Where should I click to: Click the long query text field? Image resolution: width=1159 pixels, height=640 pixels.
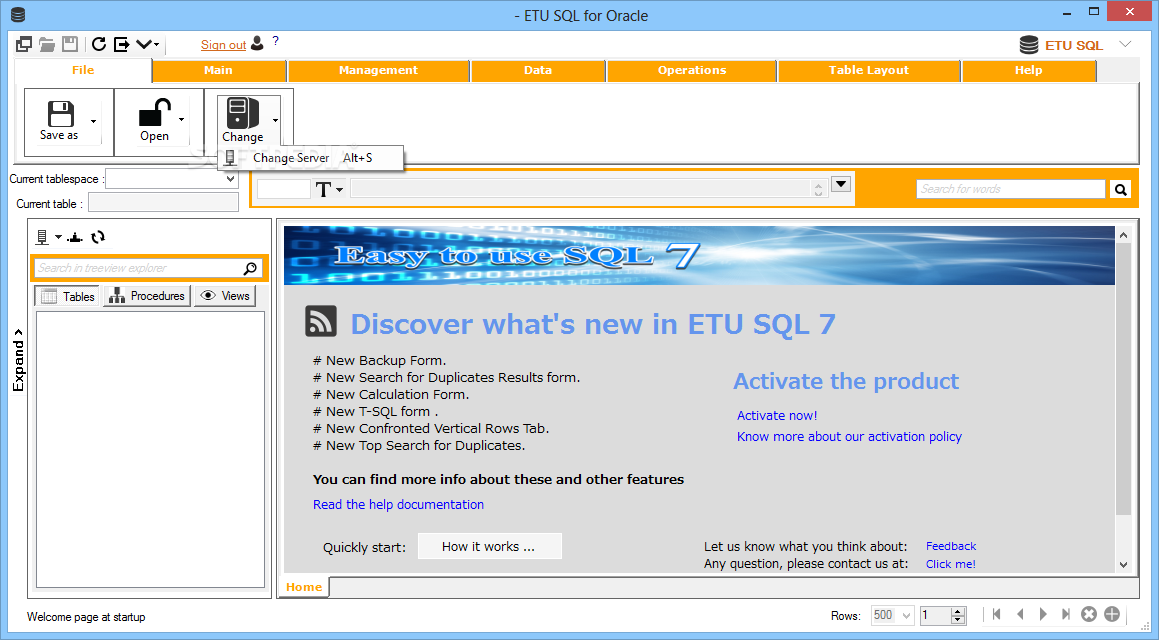tap(580, 189)
